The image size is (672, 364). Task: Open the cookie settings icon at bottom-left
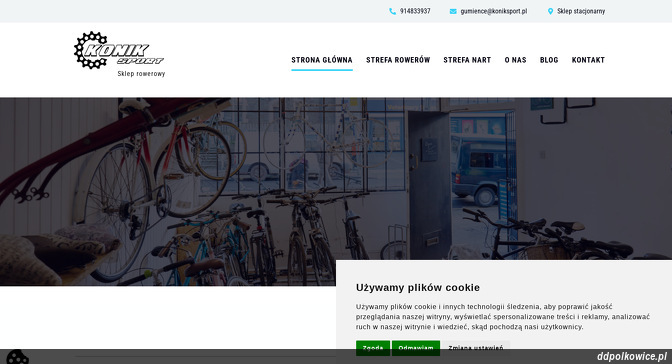[x=18, y=357]
